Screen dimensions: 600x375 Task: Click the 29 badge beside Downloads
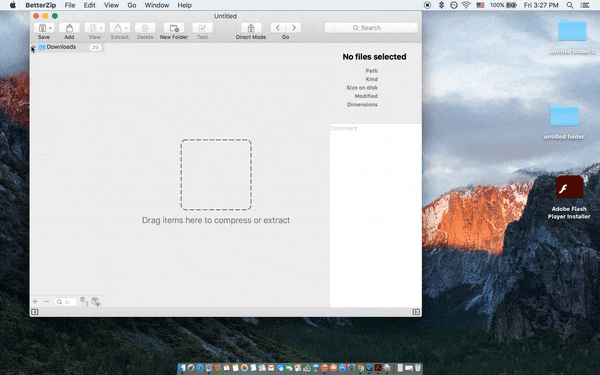point(95,47)
